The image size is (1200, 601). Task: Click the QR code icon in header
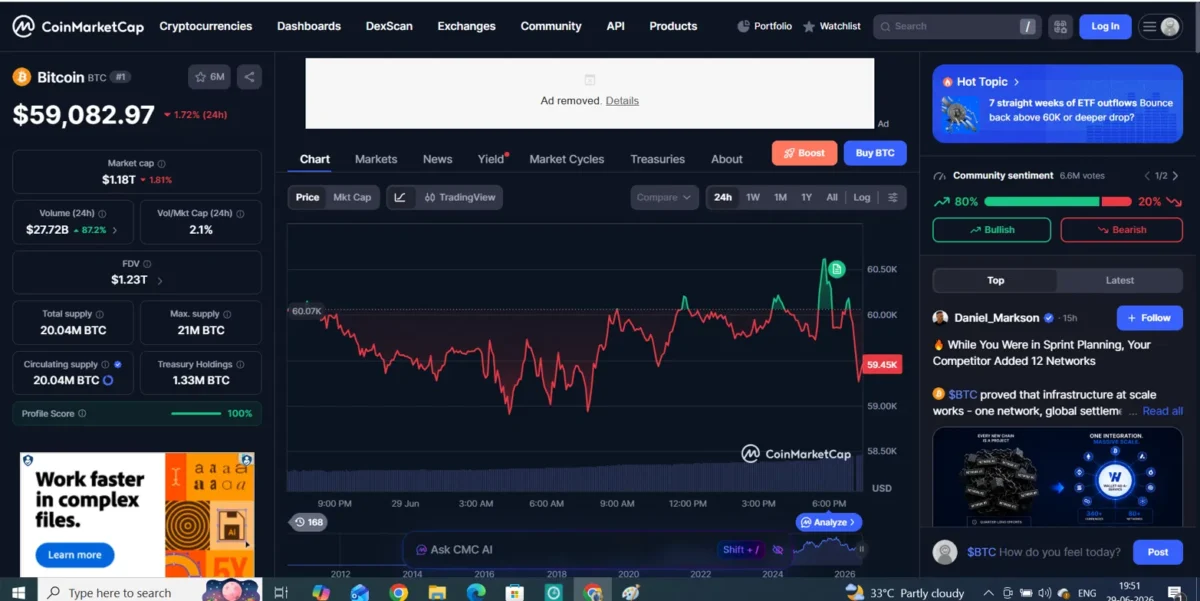click(1060, 27)
